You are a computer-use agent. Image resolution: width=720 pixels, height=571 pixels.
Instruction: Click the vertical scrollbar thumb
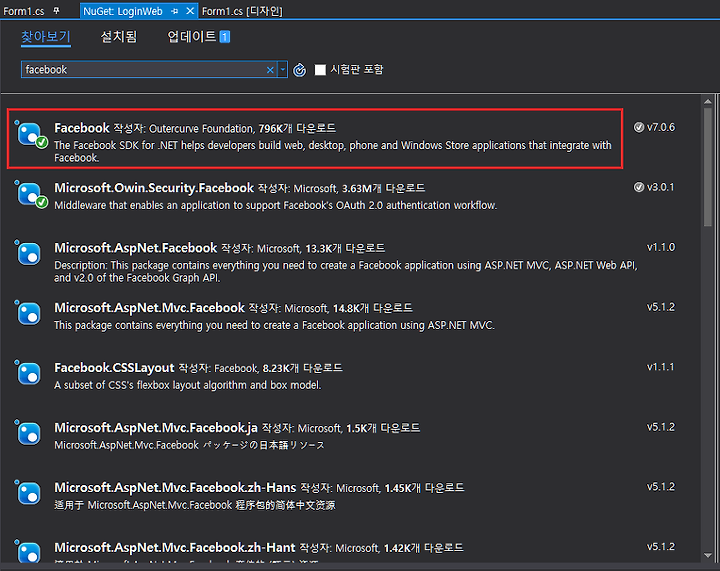(x=708, y=167)
